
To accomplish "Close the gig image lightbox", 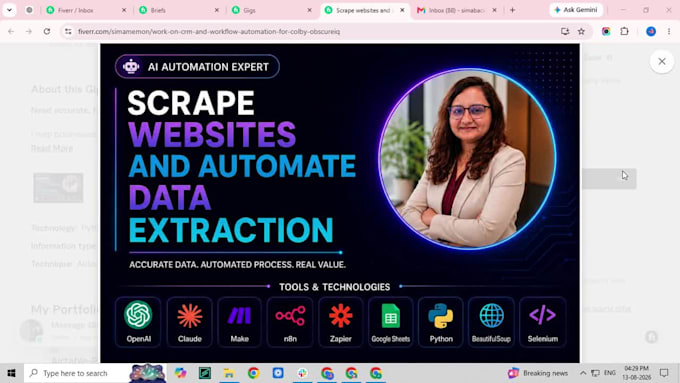I will pos(662,62).
